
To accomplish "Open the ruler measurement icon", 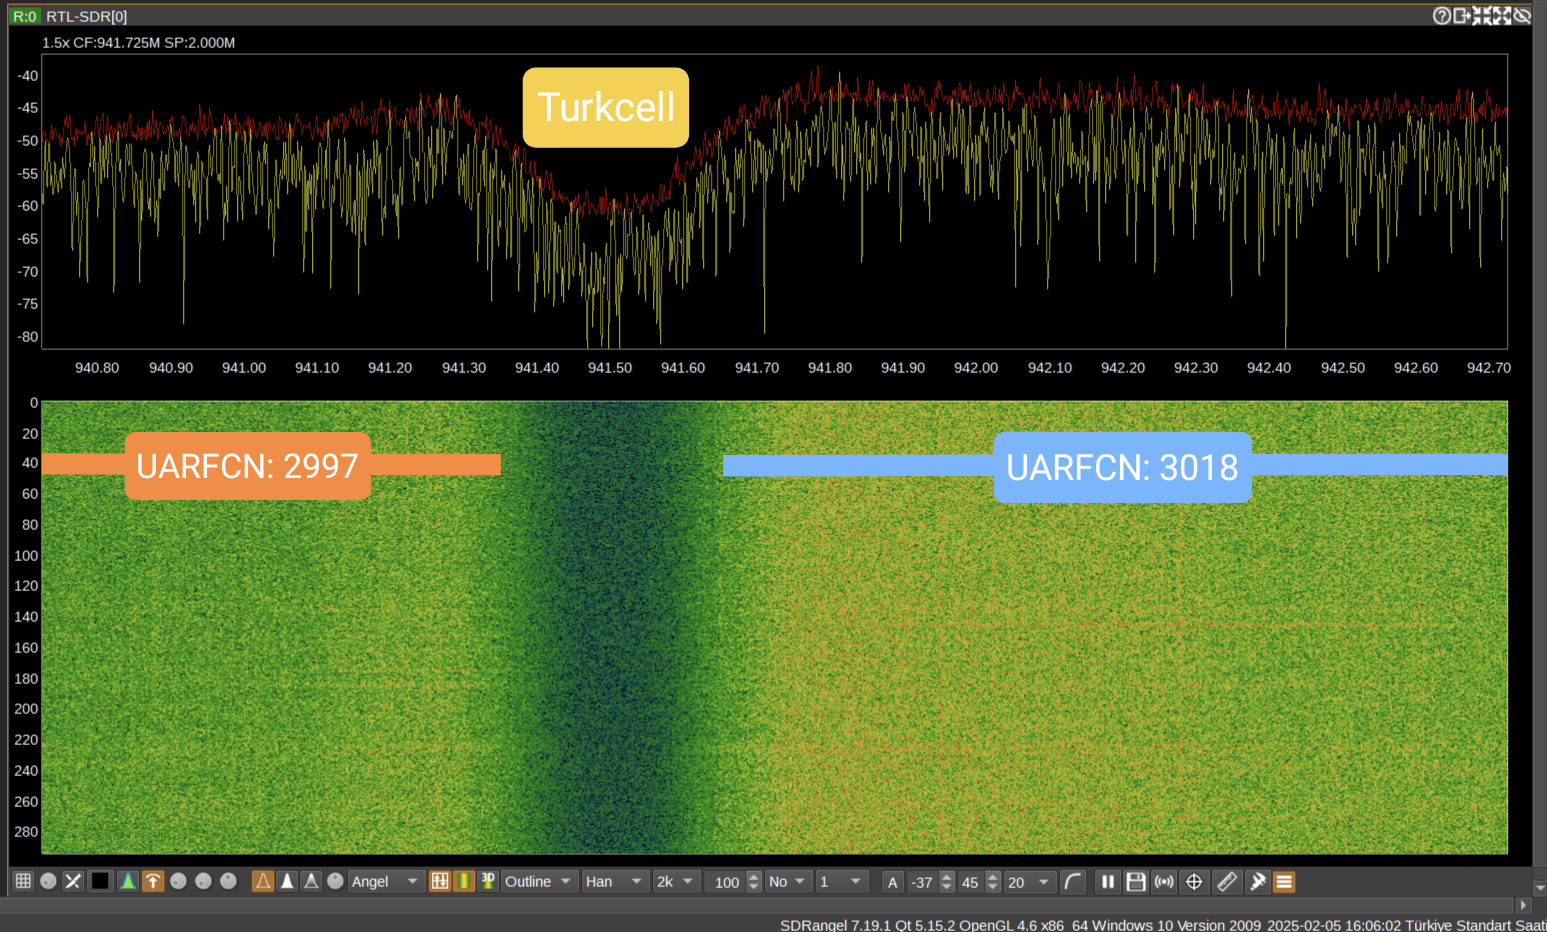I will 1227,881.
